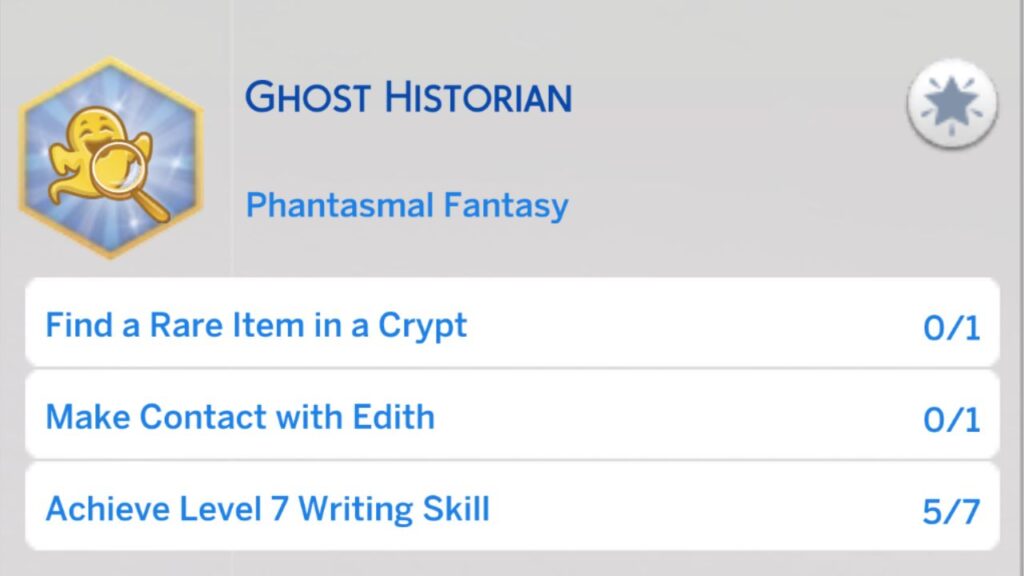Select the bottom writing skill goal row
The height and width of the screenshot is (576, 1024).
512,508
